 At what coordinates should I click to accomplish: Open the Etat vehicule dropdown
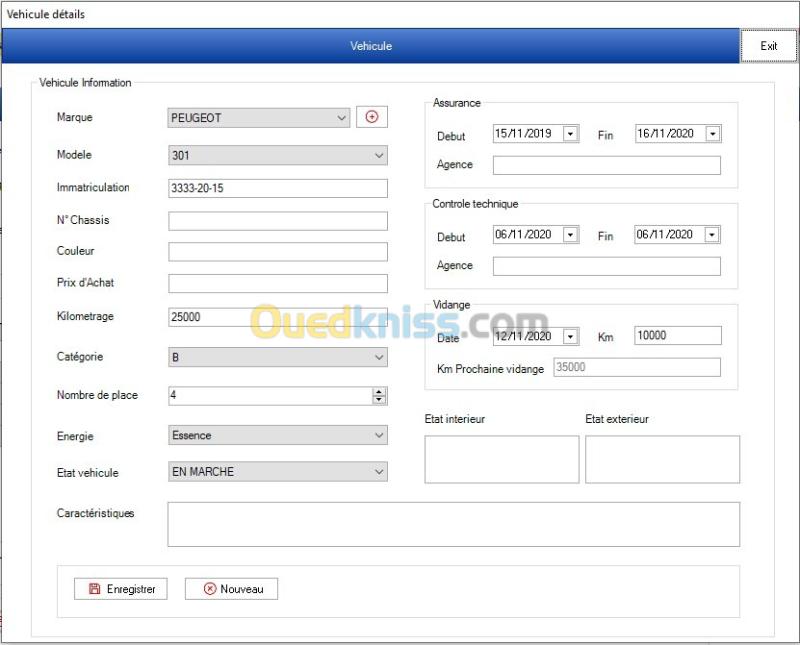[x=278, y=472]
